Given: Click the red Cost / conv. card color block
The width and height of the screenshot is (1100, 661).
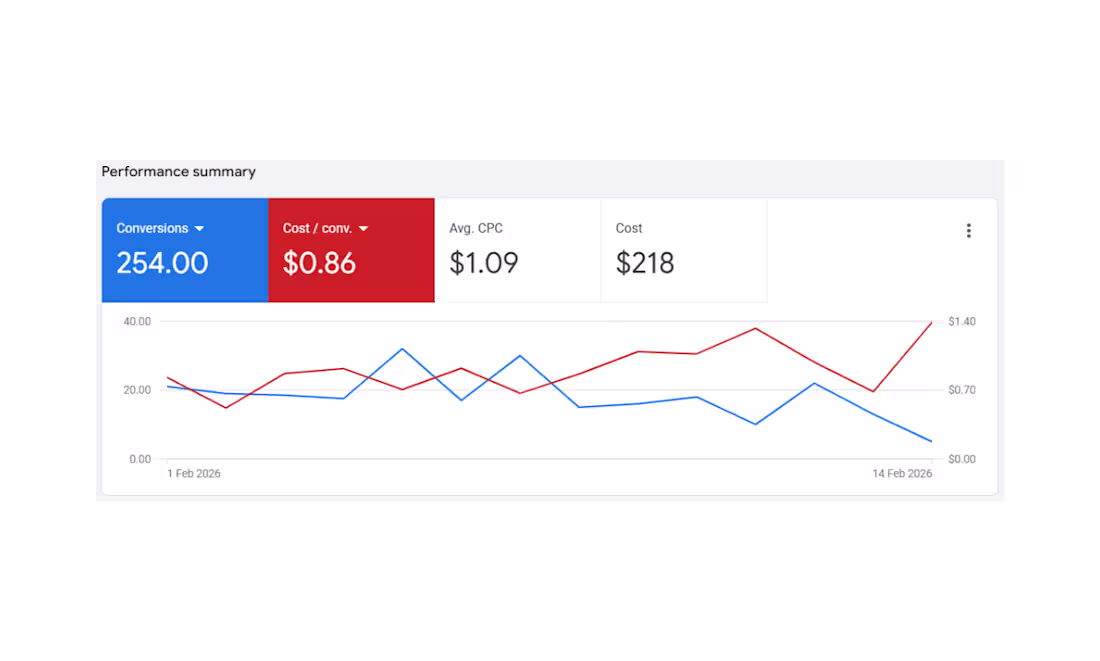Looking at the screenshot, I should click(400, 285).
